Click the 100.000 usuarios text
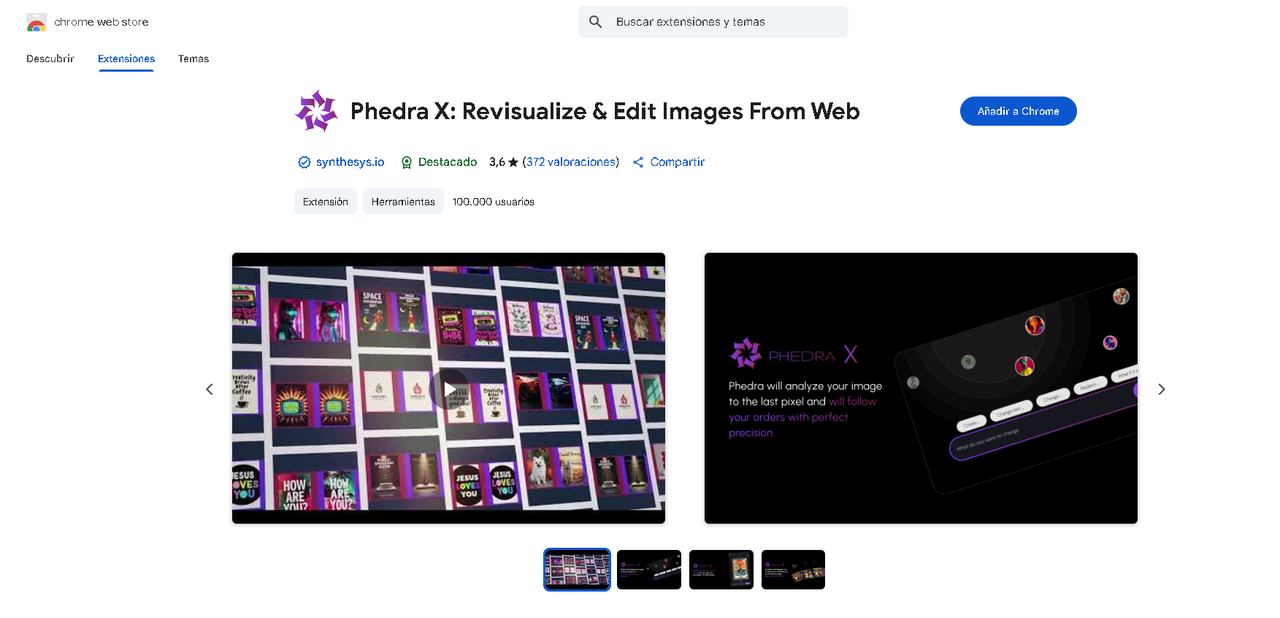Image resolution: width=1280 pixels, height=618 pixels. 493,202
